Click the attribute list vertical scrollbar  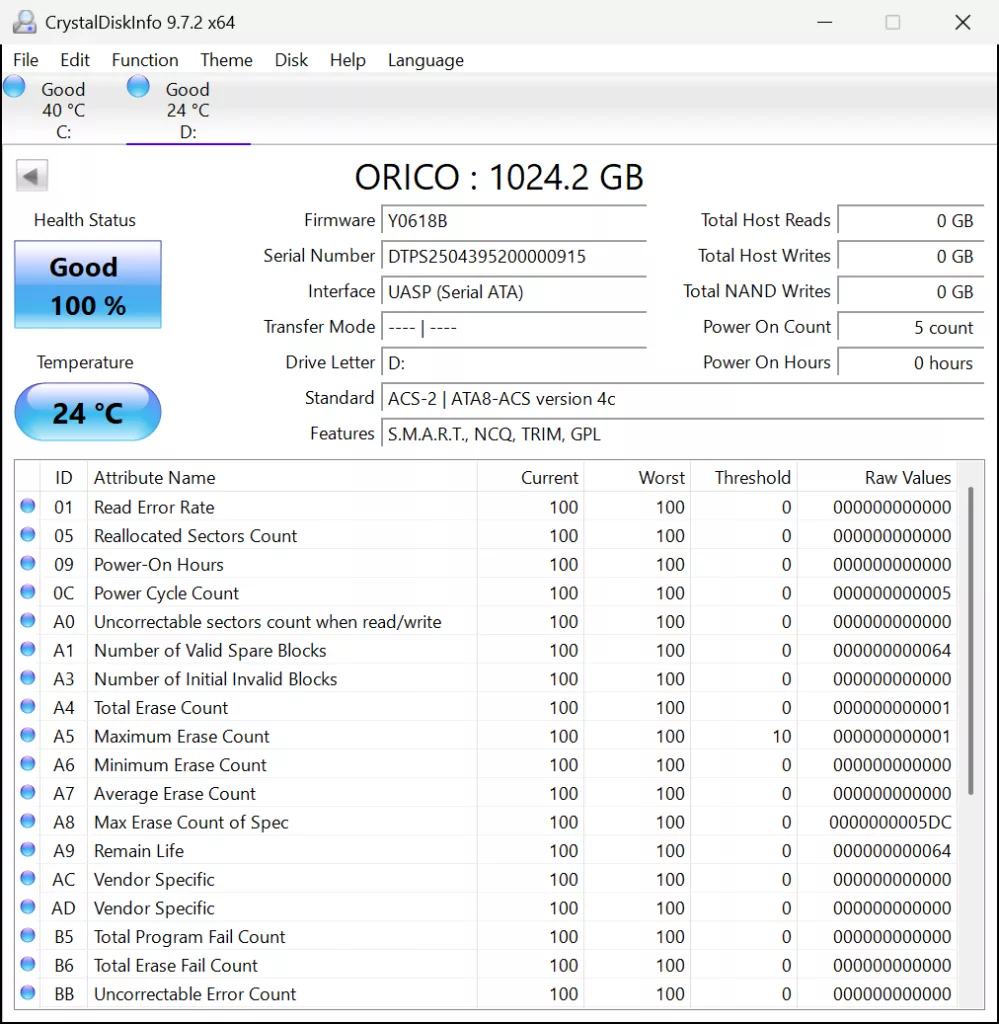969,640
